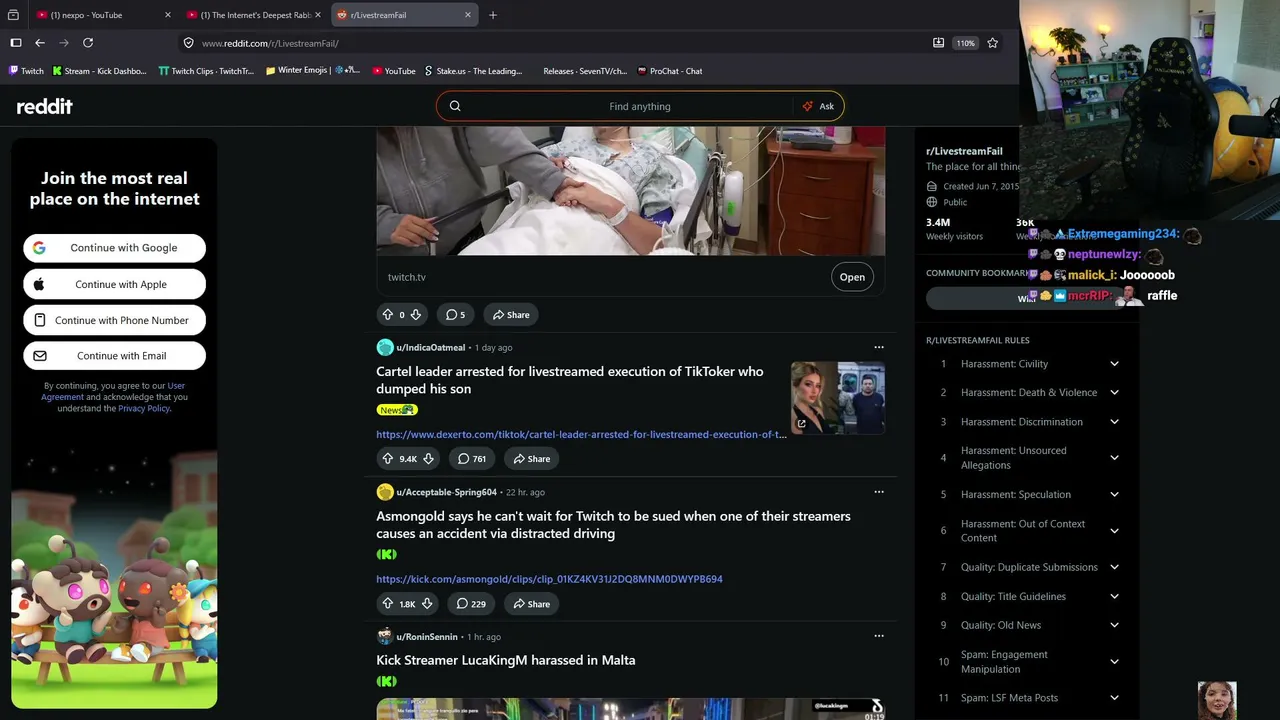
Task: Open more options for u/RoninSennin's post
Action: click(879, 636)
